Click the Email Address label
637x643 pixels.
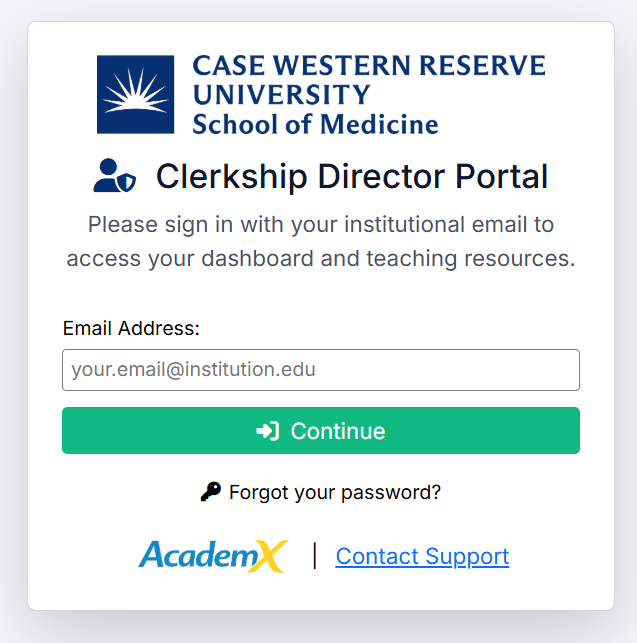pyautogui.click(x=131, y=328)
